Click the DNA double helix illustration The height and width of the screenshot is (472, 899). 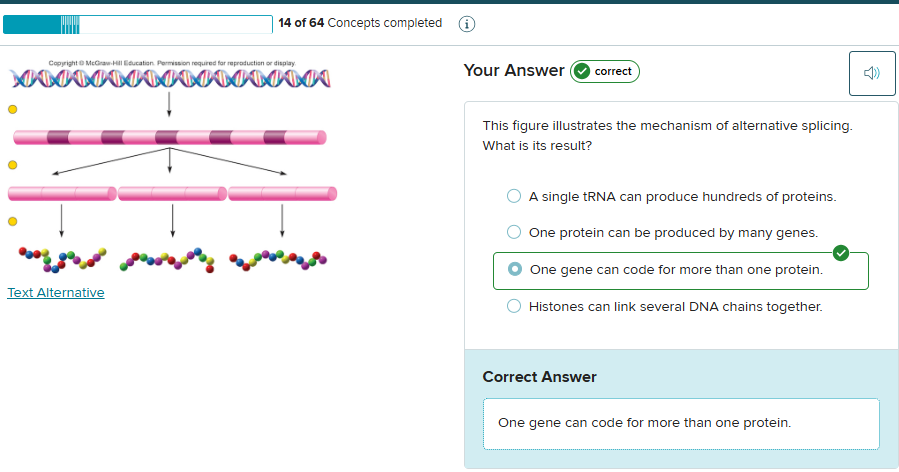coord(169,78)
